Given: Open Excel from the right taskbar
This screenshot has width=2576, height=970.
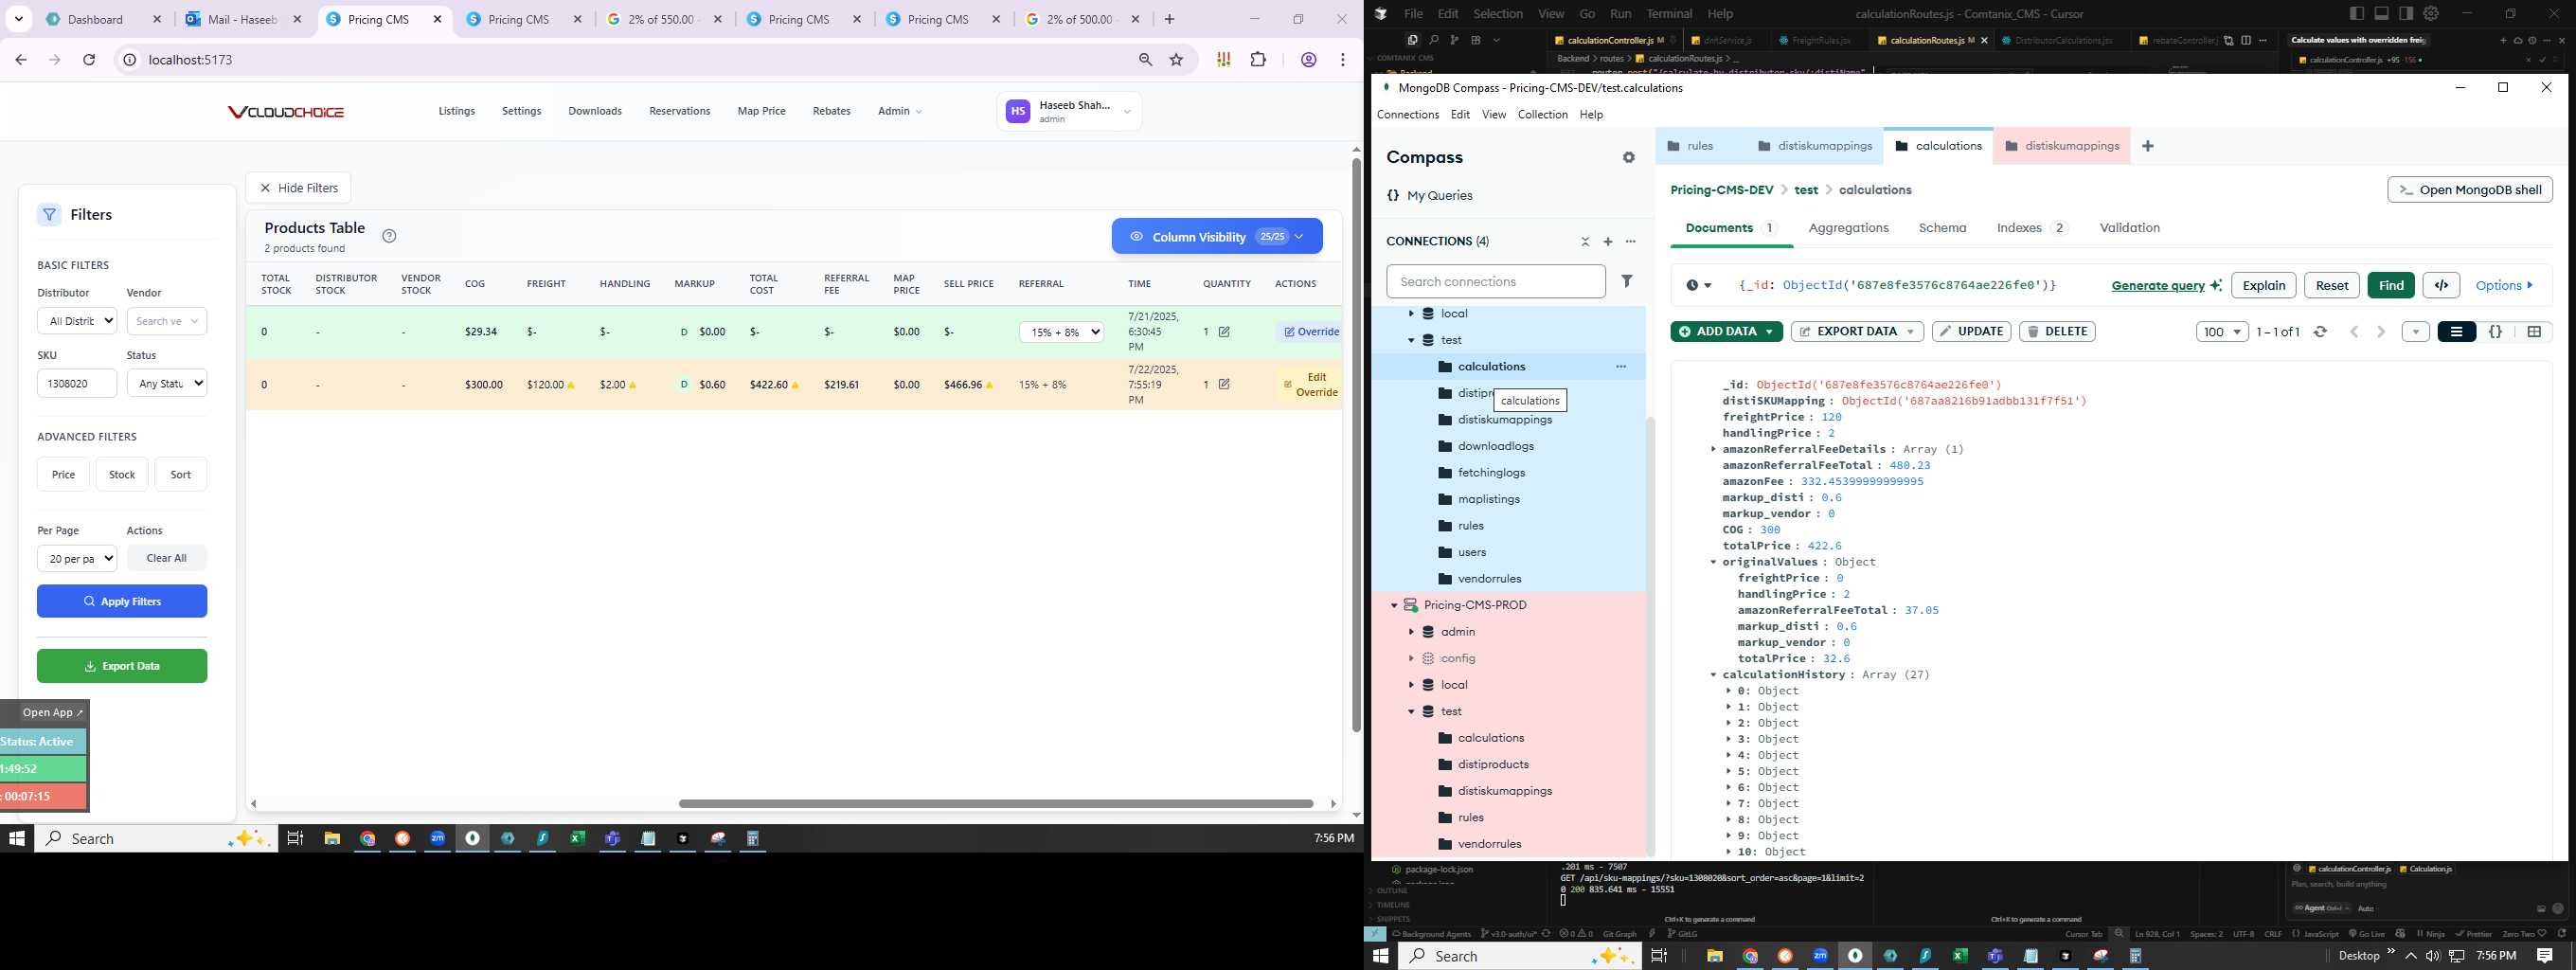Looking at the screenshot, I should [1960, 956].
